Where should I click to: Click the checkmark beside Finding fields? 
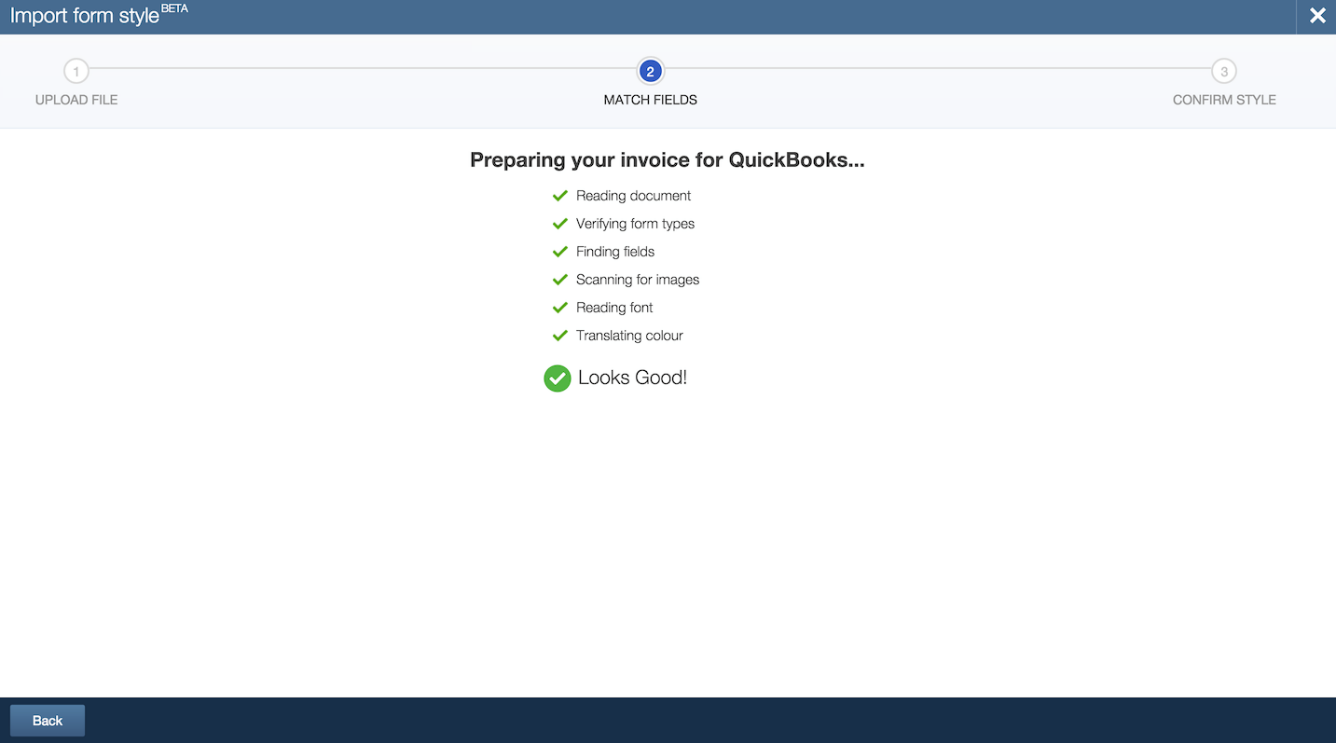(x=560, y=252)
